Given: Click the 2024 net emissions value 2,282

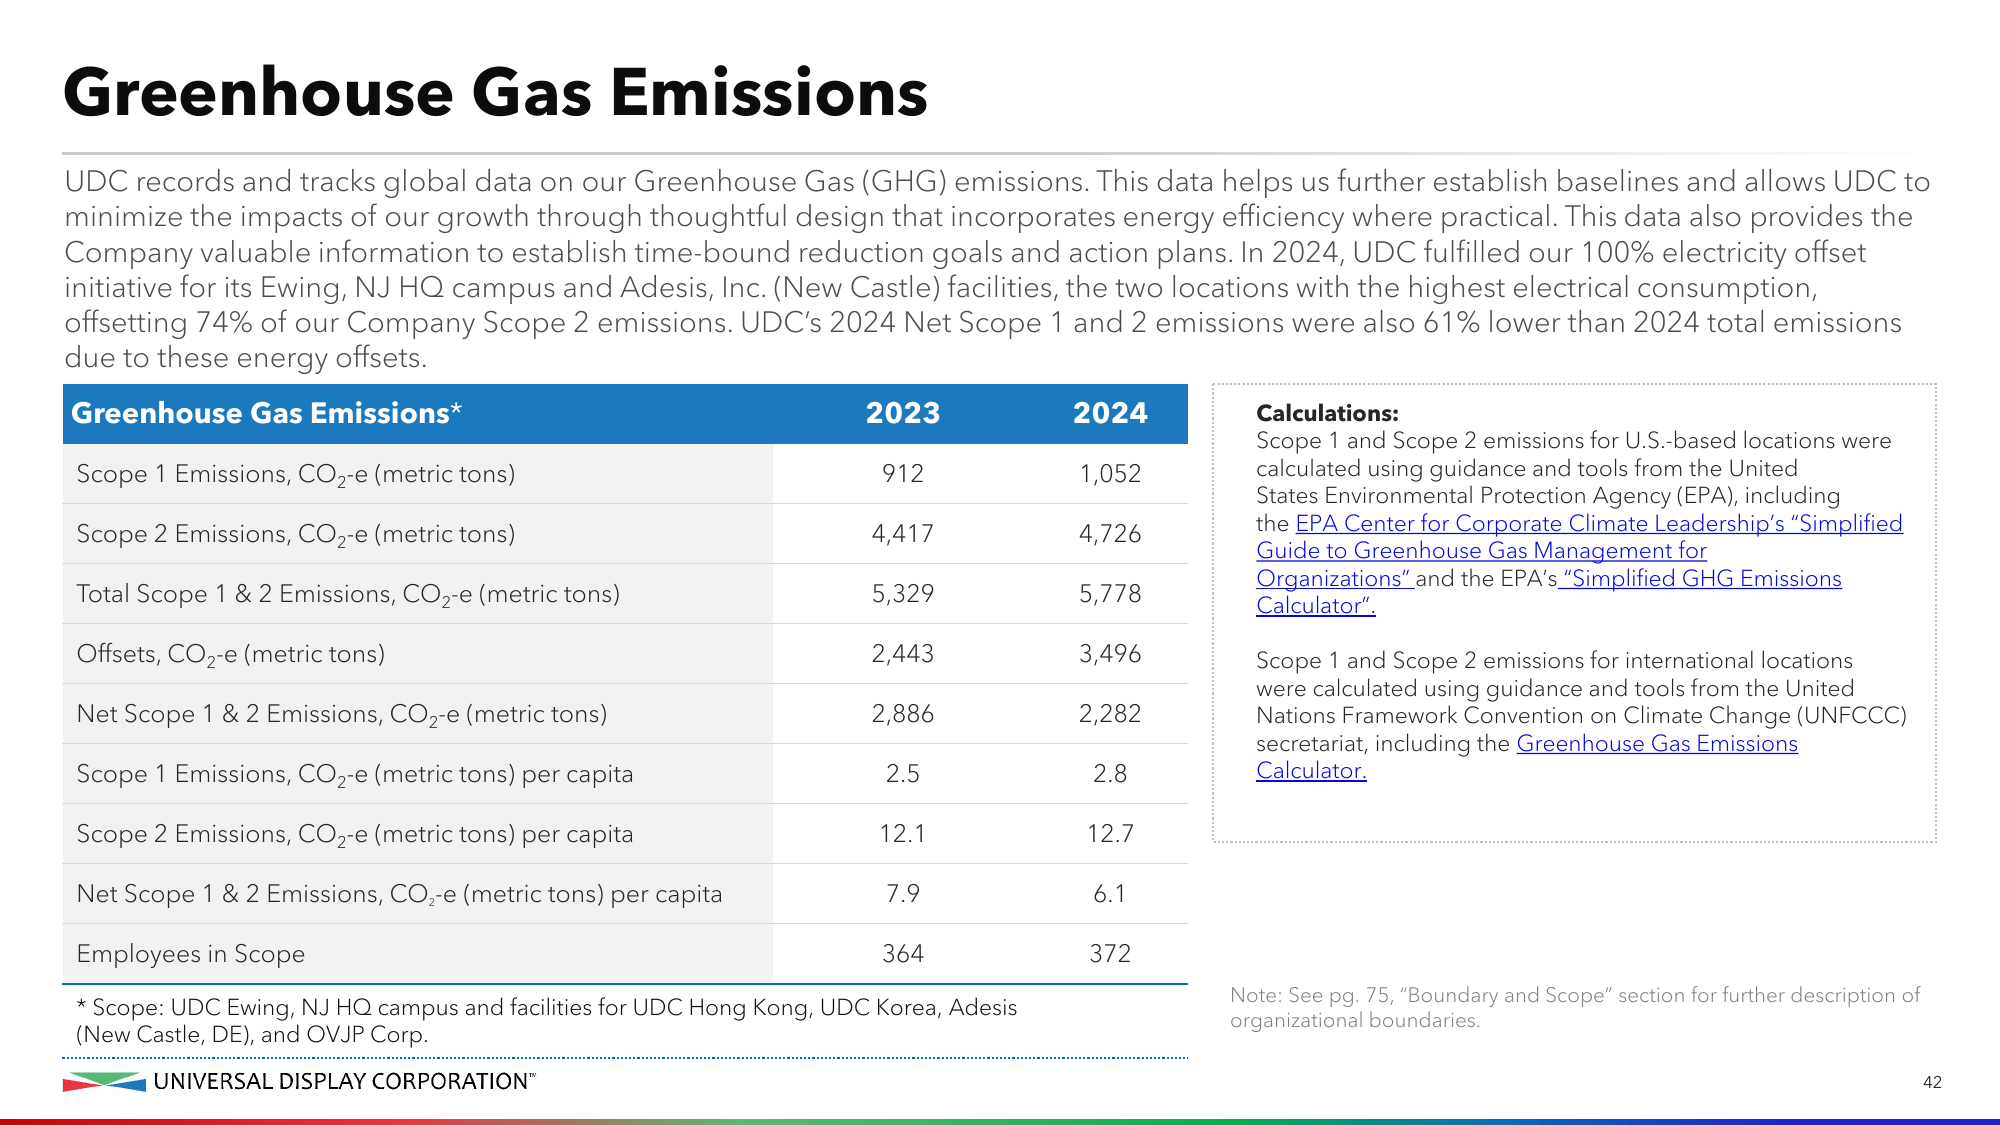Looking at the screenshot, I should coord(1110,713).
